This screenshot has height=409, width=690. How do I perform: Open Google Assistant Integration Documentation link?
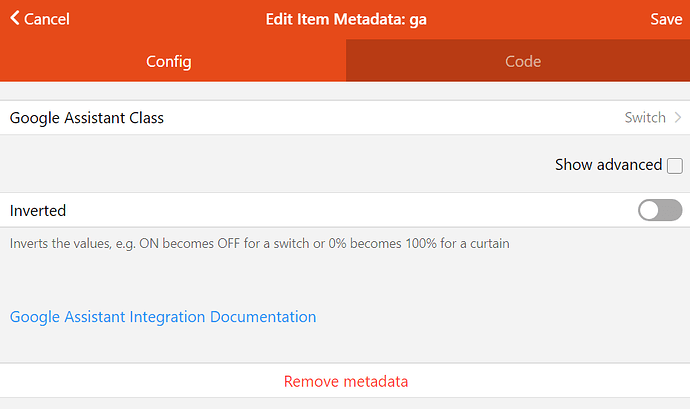pos(163,317)
